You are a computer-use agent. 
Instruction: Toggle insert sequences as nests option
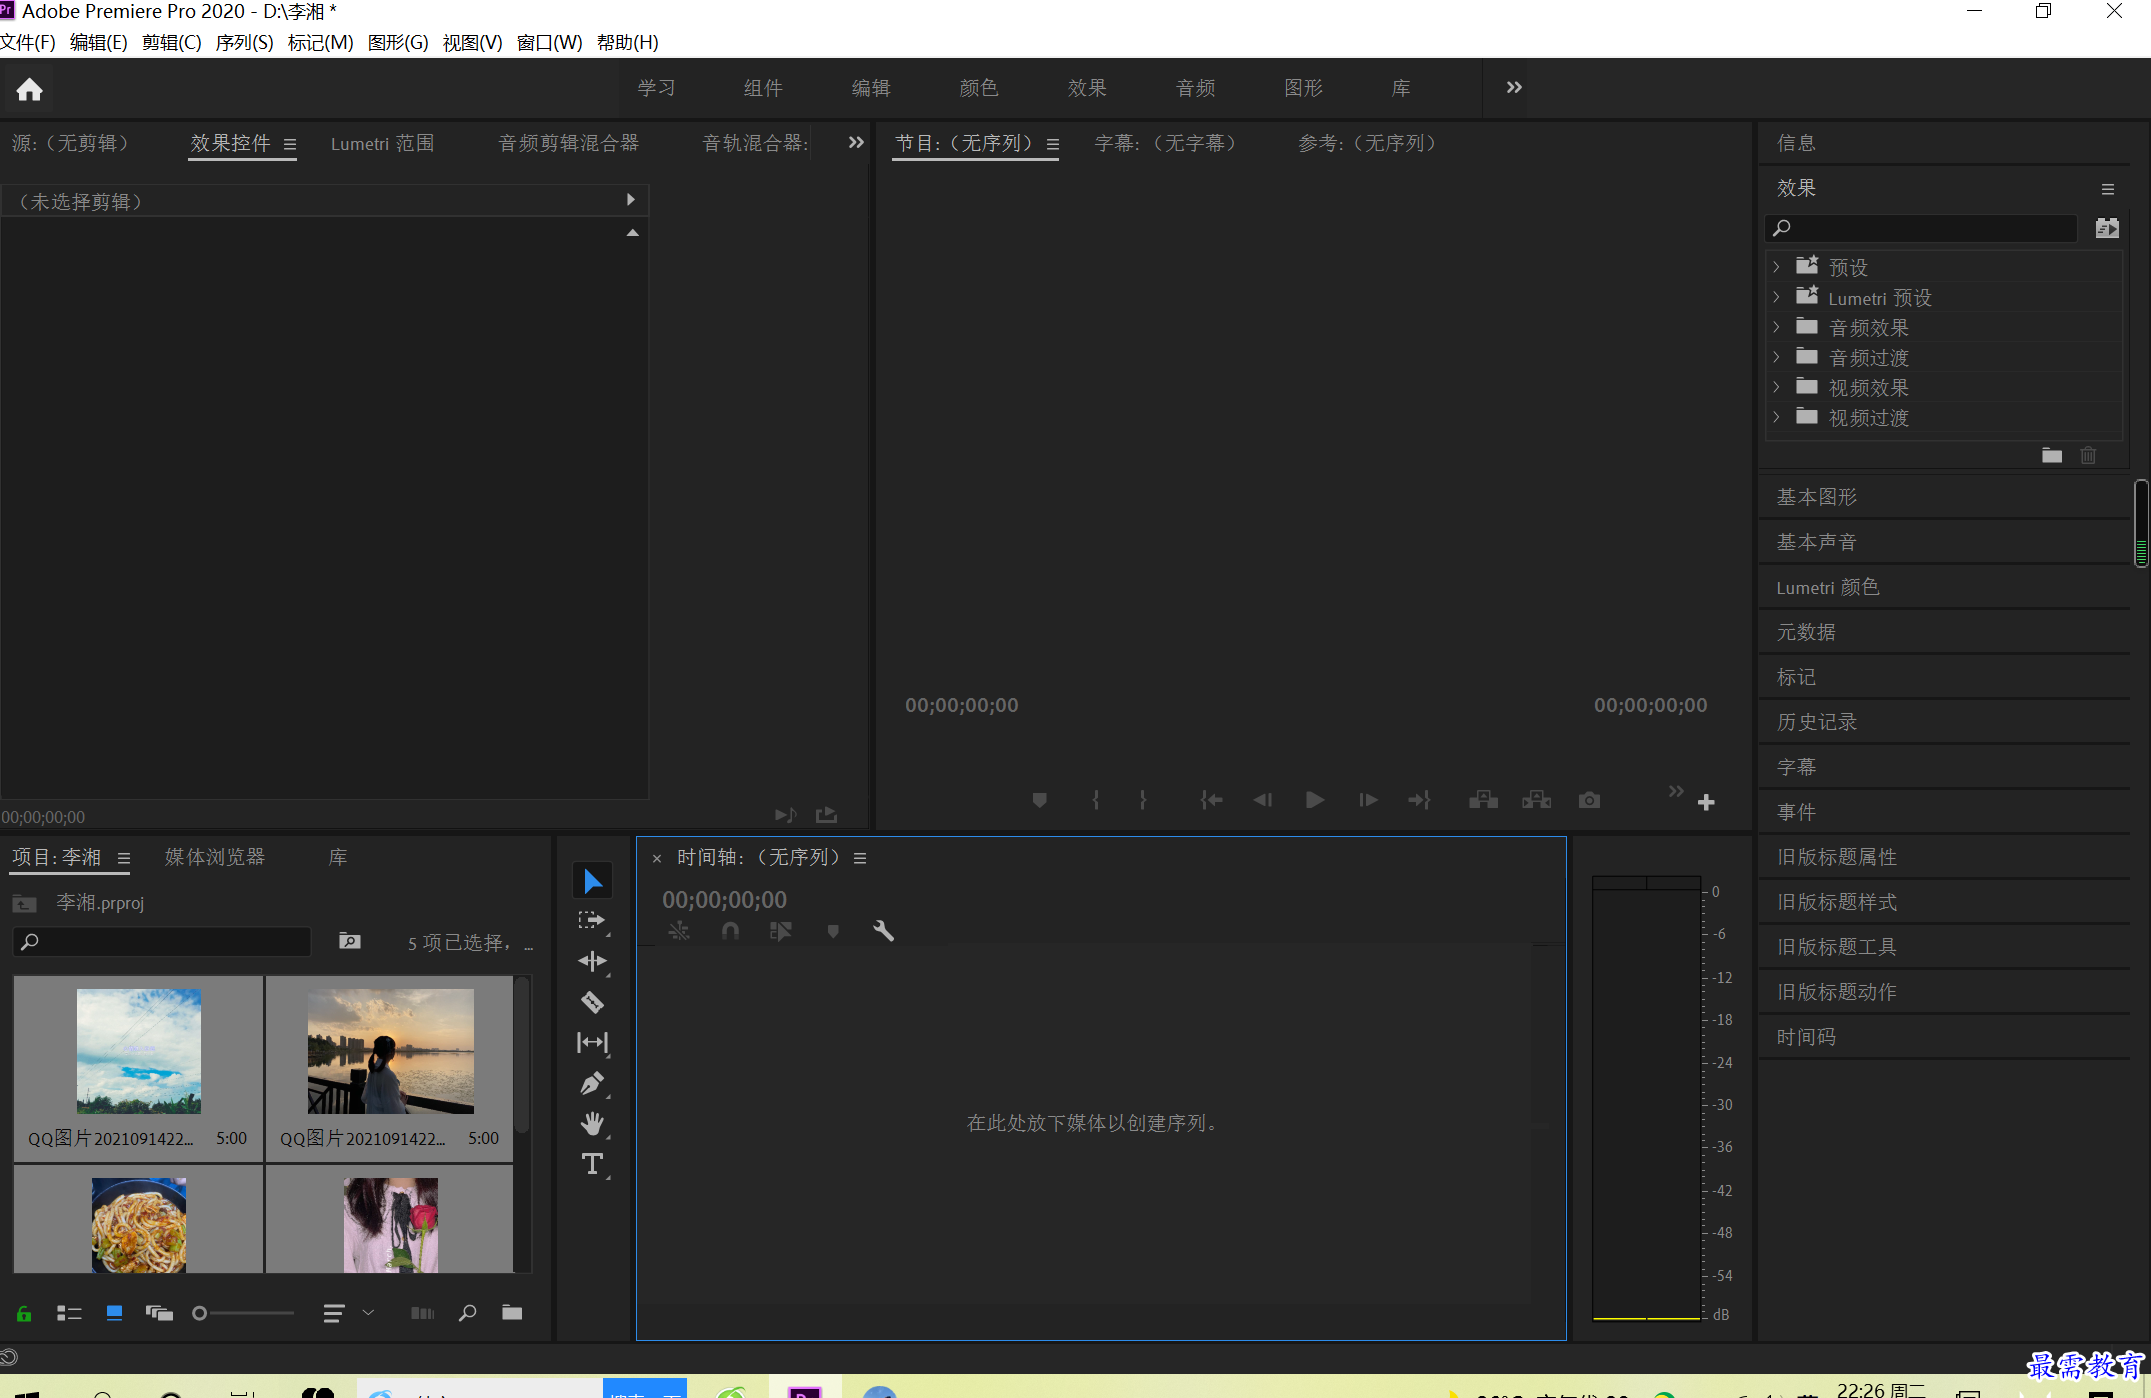coord(679,931)
